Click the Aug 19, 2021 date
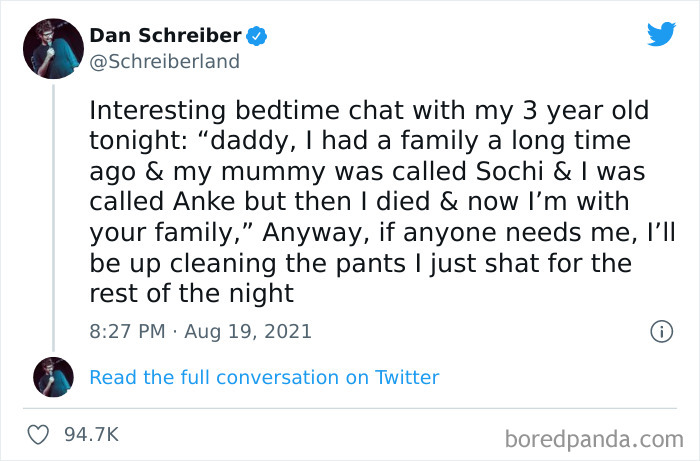 tap(242, 331)
